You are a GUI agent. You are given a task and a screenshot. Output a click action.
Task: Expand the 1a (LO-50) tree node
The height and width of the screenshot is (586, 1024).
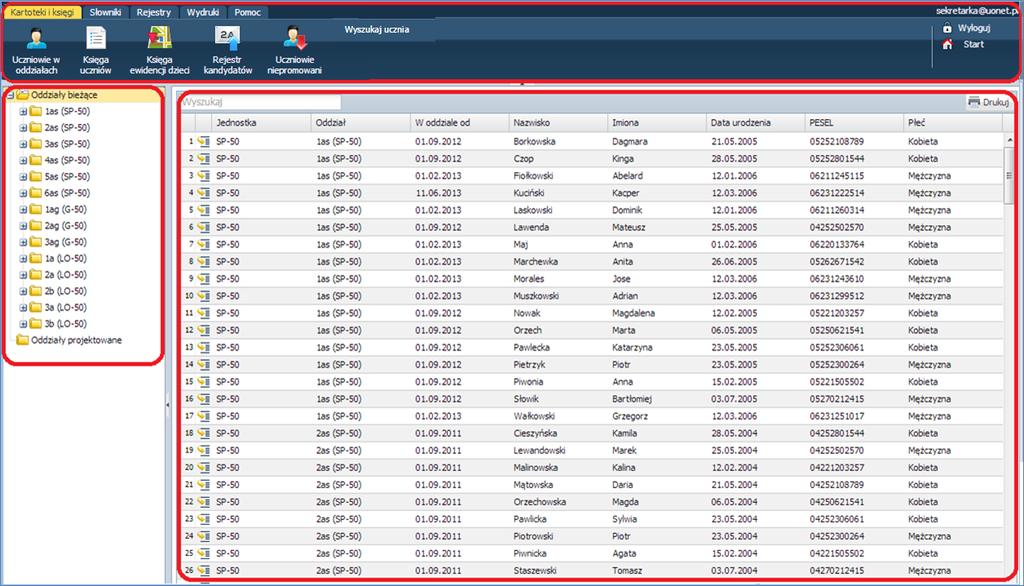coord(23,259)
